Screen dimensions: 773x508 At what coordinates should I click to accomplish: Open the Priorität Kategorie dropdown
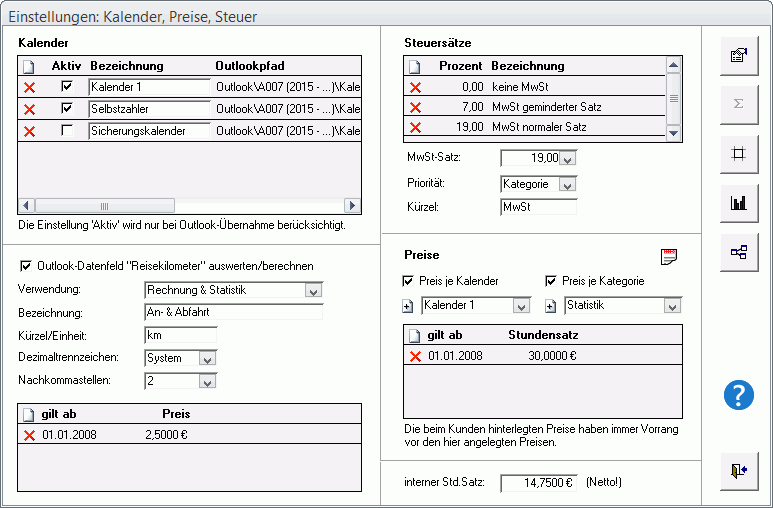[x=567, y=185]
